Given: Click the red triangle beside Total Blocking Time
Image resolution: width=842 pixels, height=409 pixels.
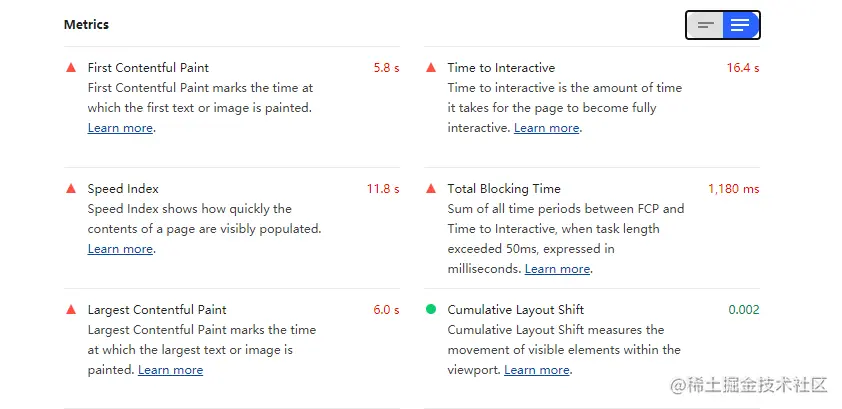Looking at the screenshot, I should (x=431, y=188).
